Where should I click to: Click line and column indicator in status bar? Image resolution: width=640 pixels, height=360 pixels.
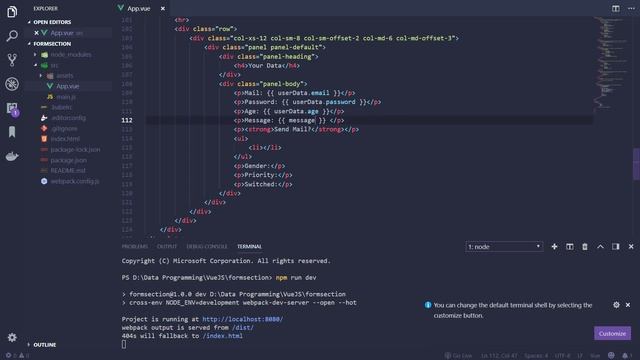(x=499, y=356)
